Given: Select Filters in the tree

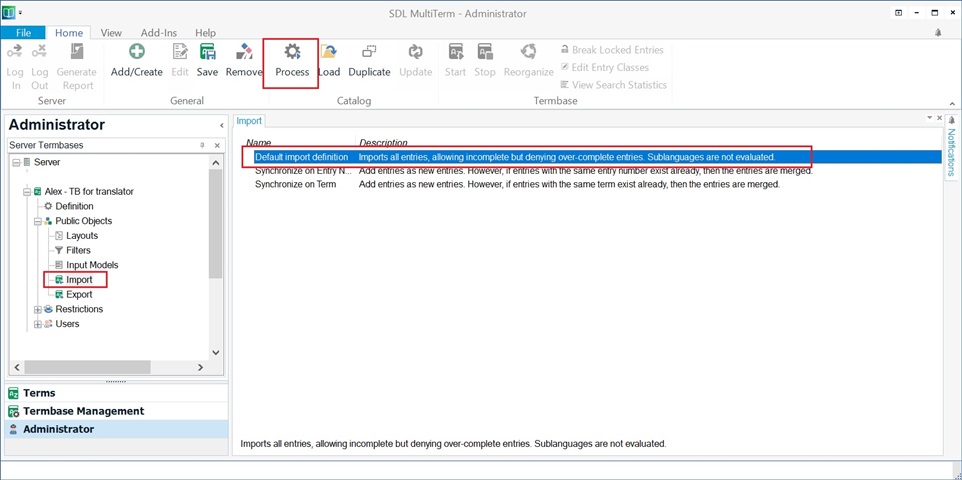Looking at the screenshot, I should tap(79, 250).
